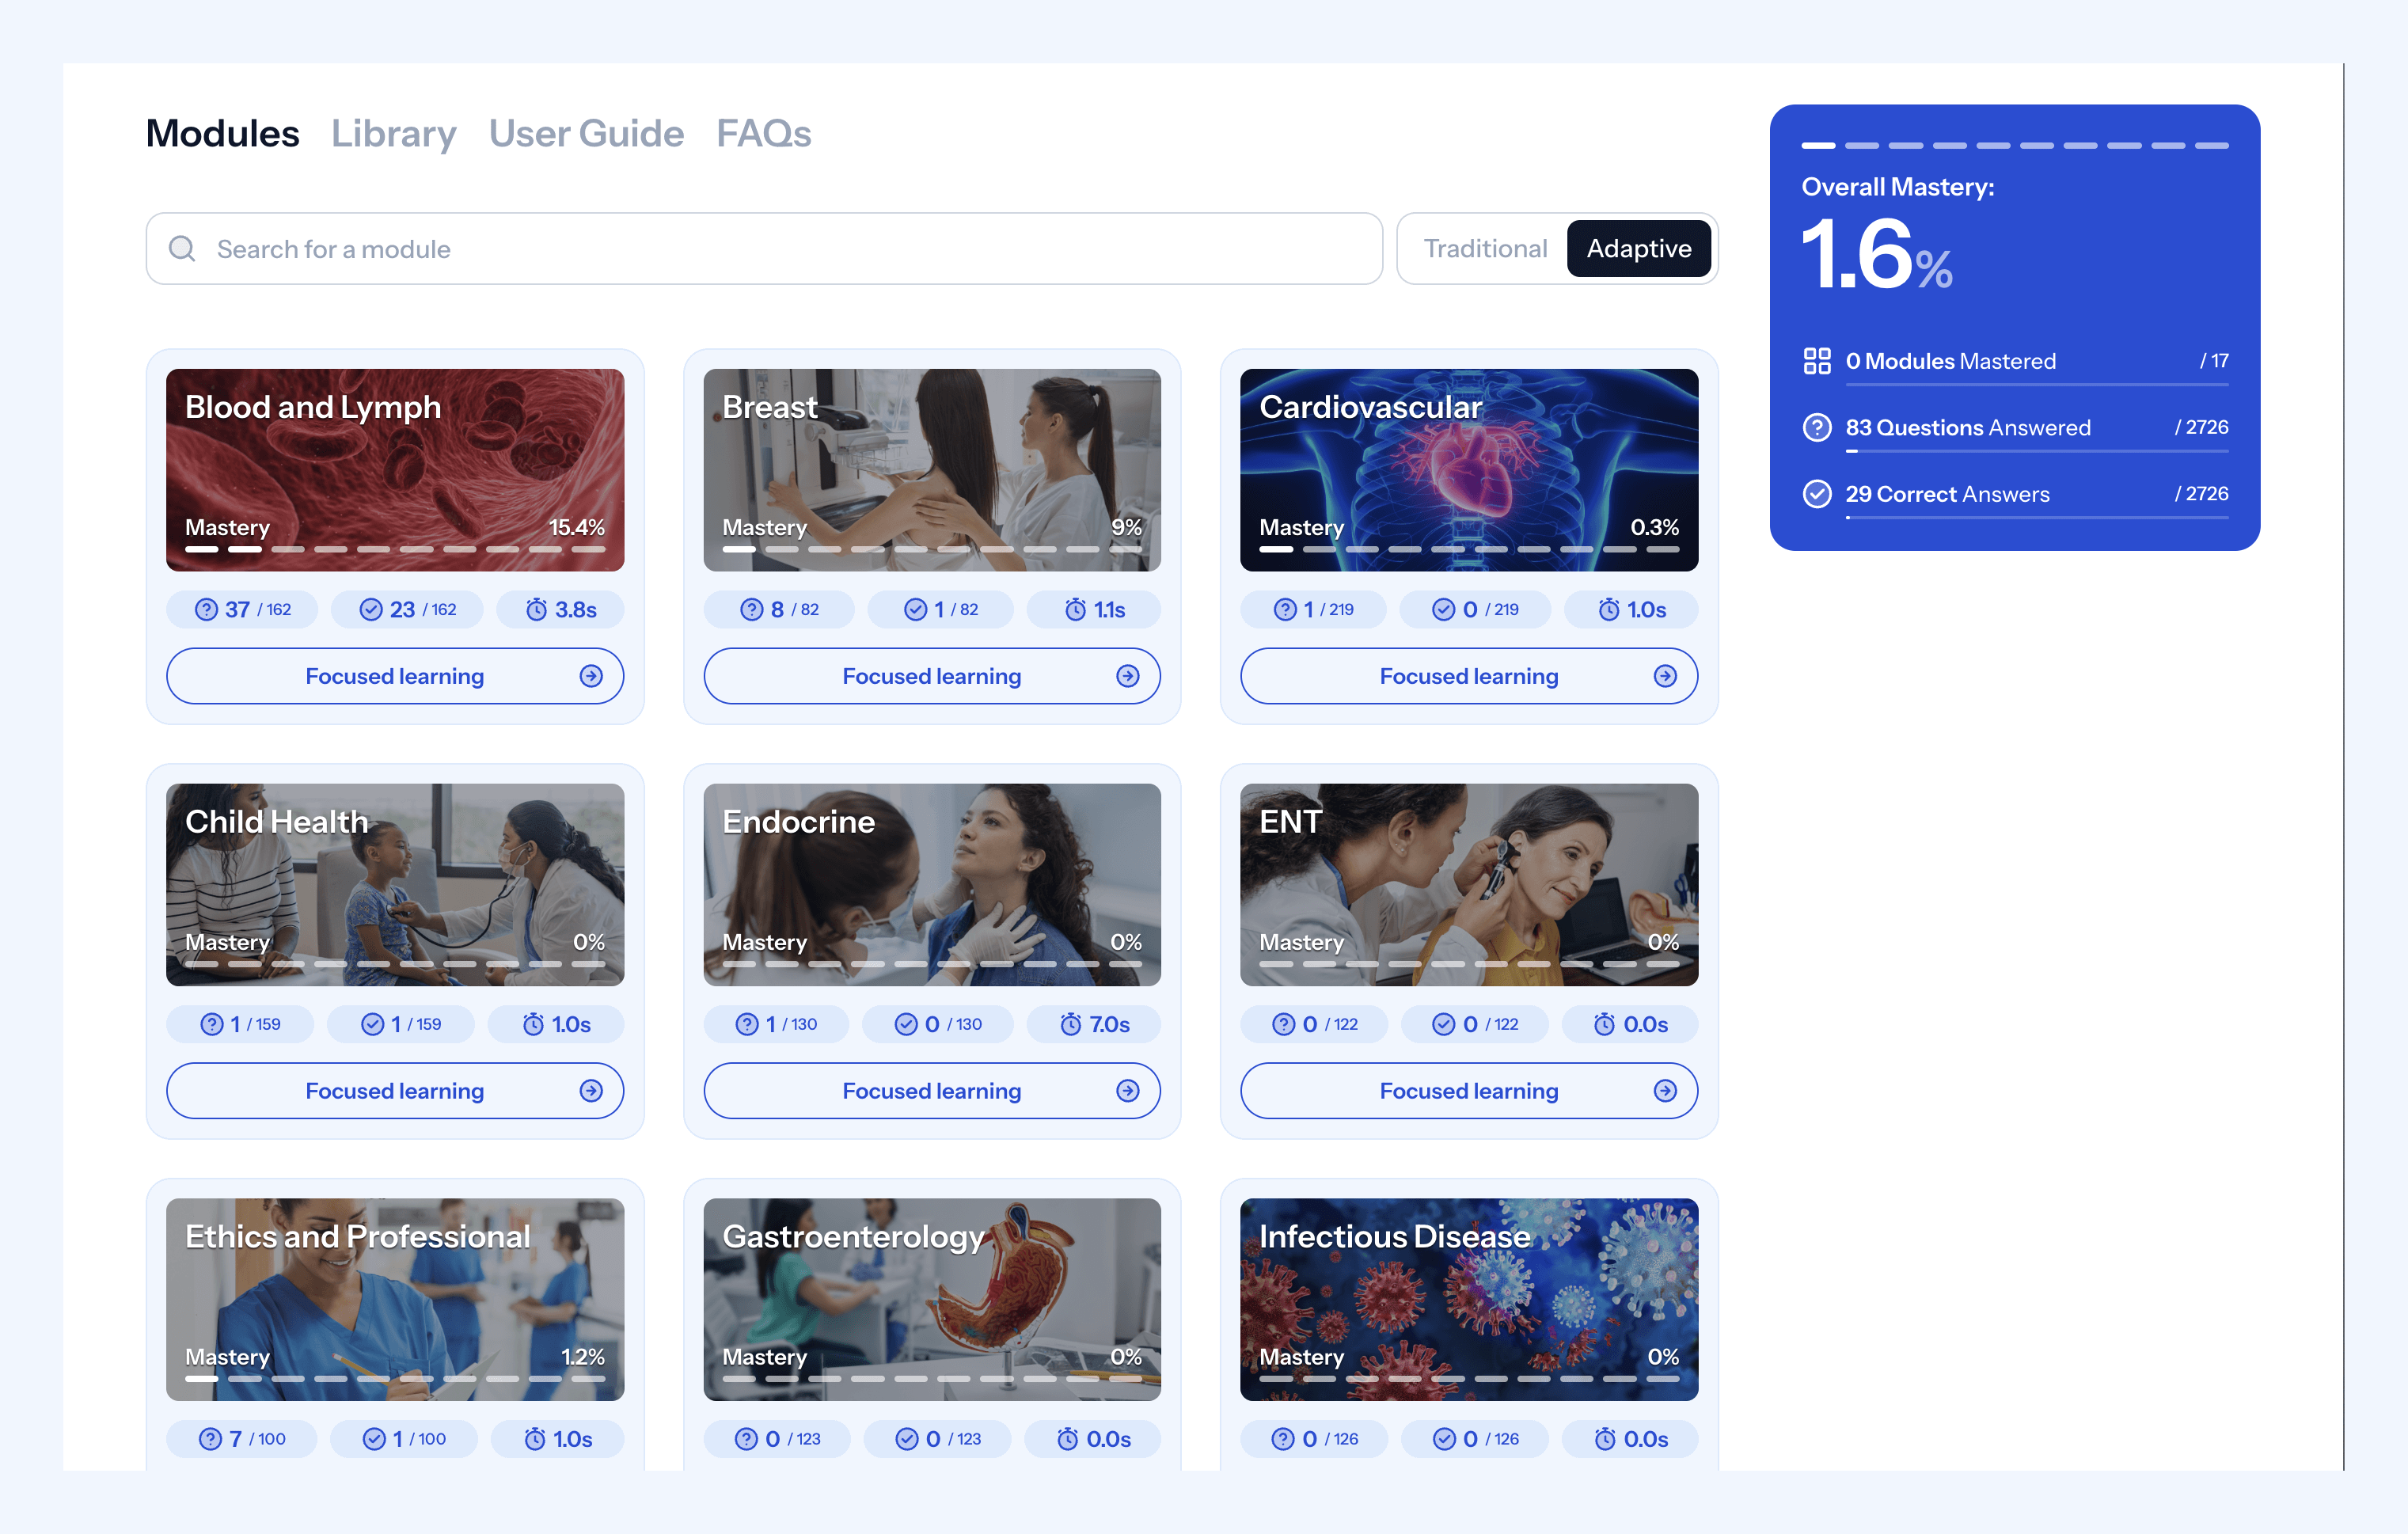Open the Library tab
Viewport: 2408px width, 1534px height.
click(393, 133)
